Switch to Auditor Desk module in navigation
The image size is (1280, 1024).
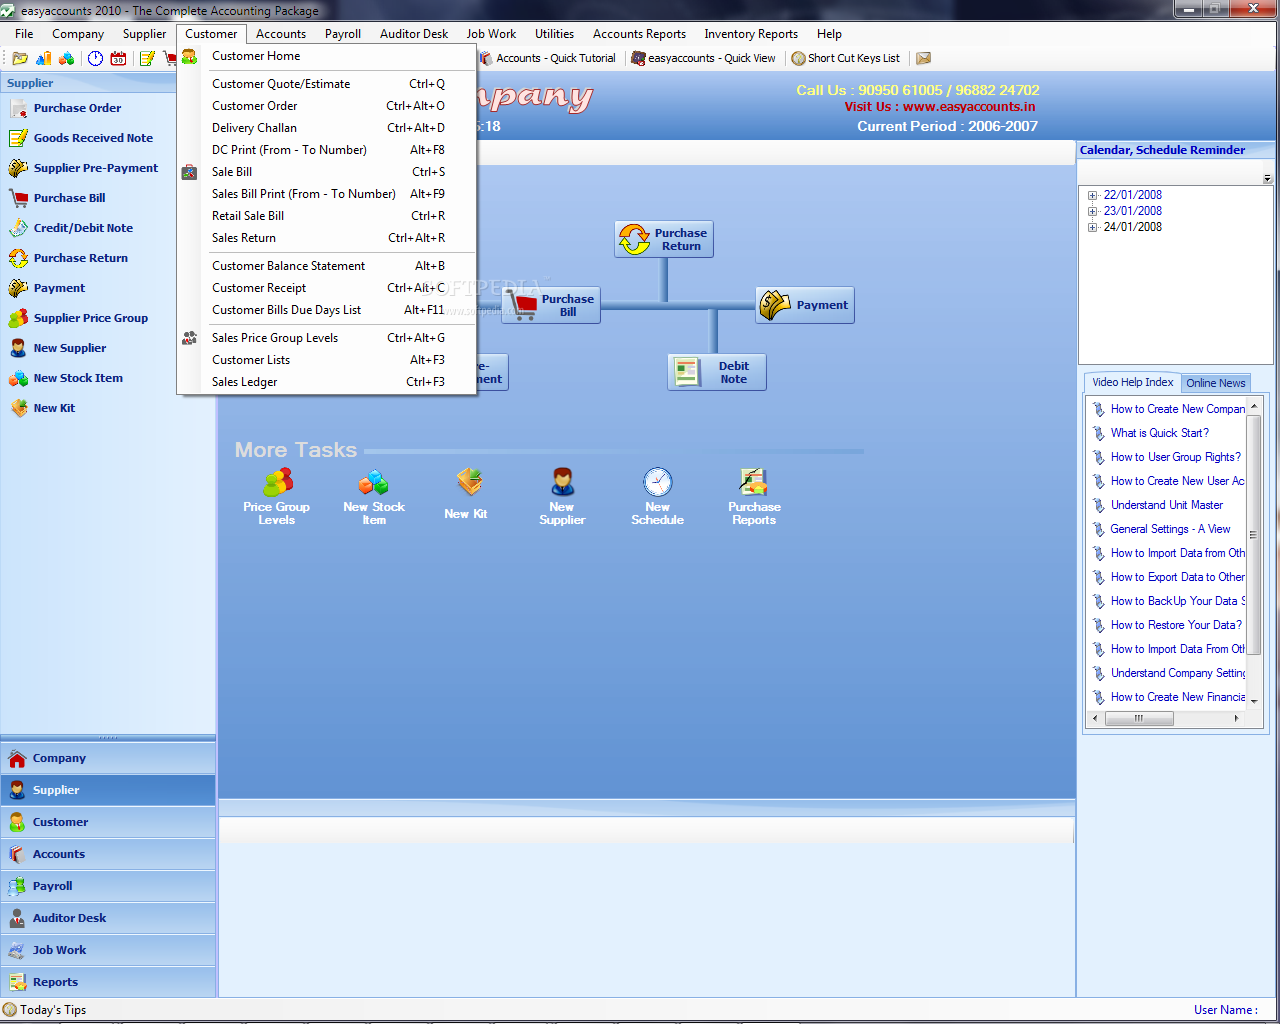pyautogui.click(x=108, y=918)
